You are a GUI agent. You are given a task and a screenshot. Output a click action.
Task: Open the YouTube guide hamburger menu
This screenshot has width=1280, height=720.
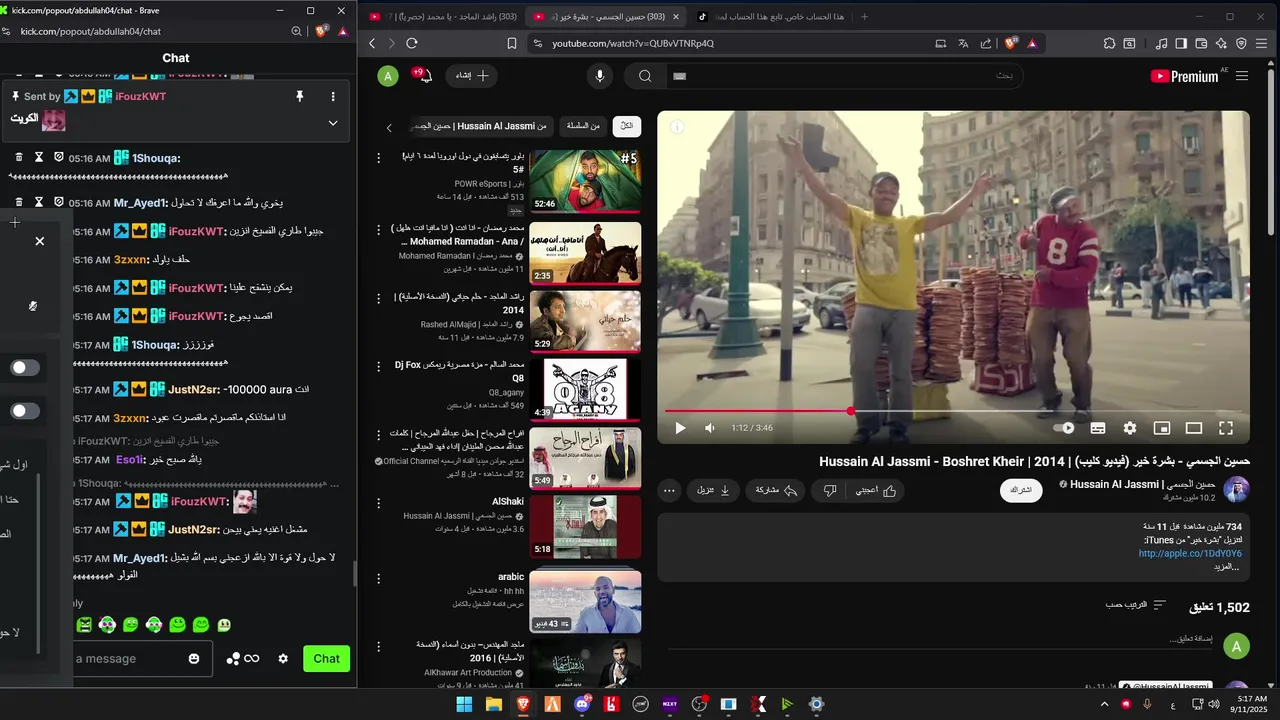pyautogui.click(x=1242, y=76)
